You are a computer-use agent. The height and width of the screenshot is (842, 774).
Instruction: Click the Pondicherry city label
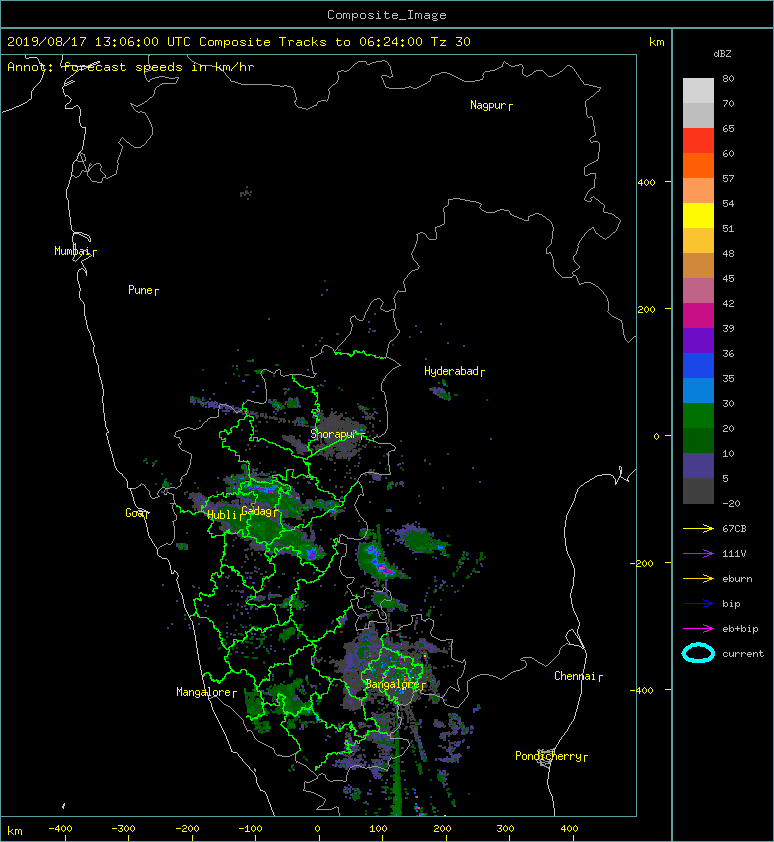click(x=551, y=757)
